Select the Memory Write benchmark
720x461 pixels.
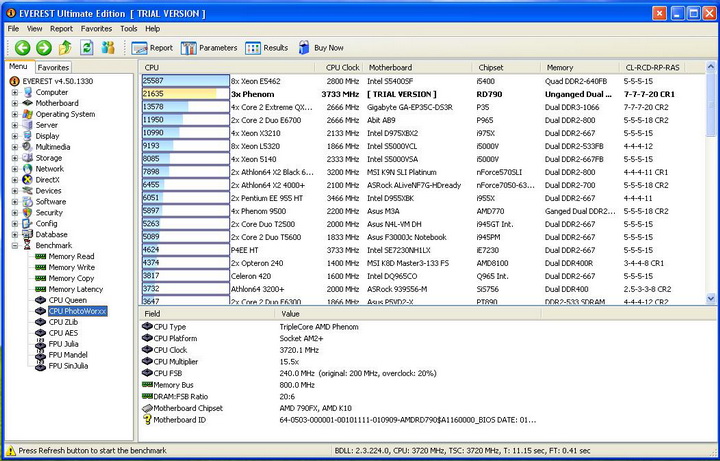72,267
